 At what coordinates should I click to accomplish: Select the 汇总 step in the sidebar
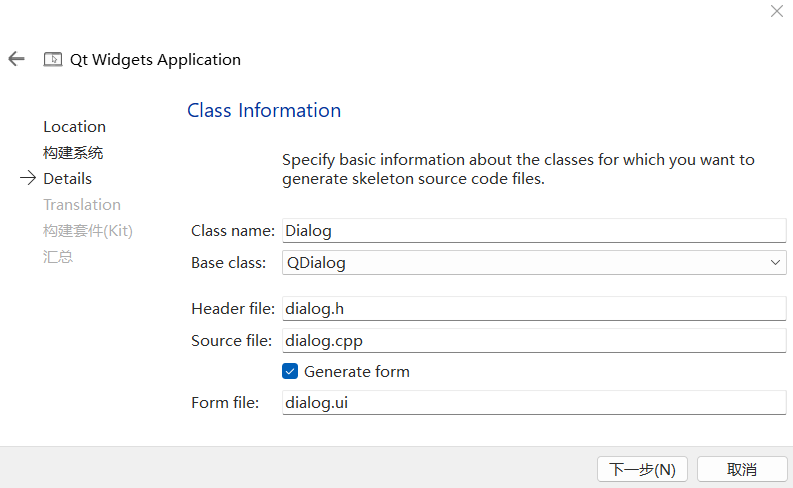58,257
